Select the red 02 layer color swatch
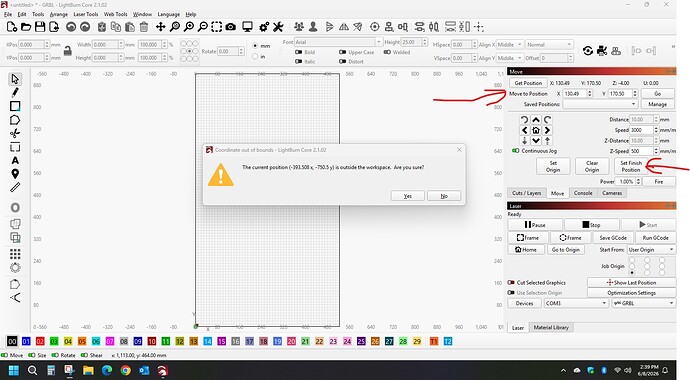The image size is (690, 380). (x=40, y=341)
